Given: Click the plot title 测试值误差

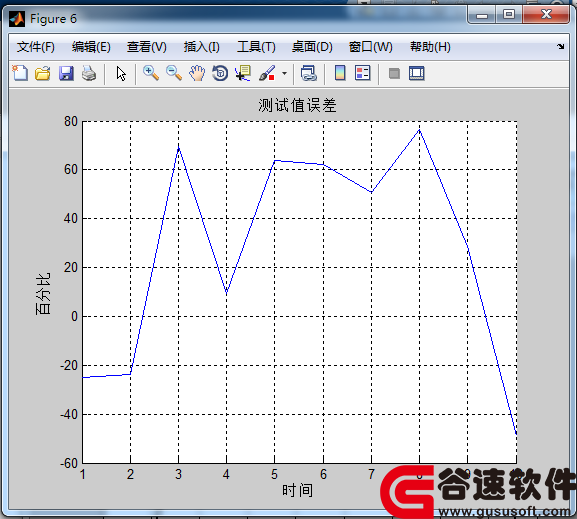Looking at the screenshot, I should click(x=297, y=105).
